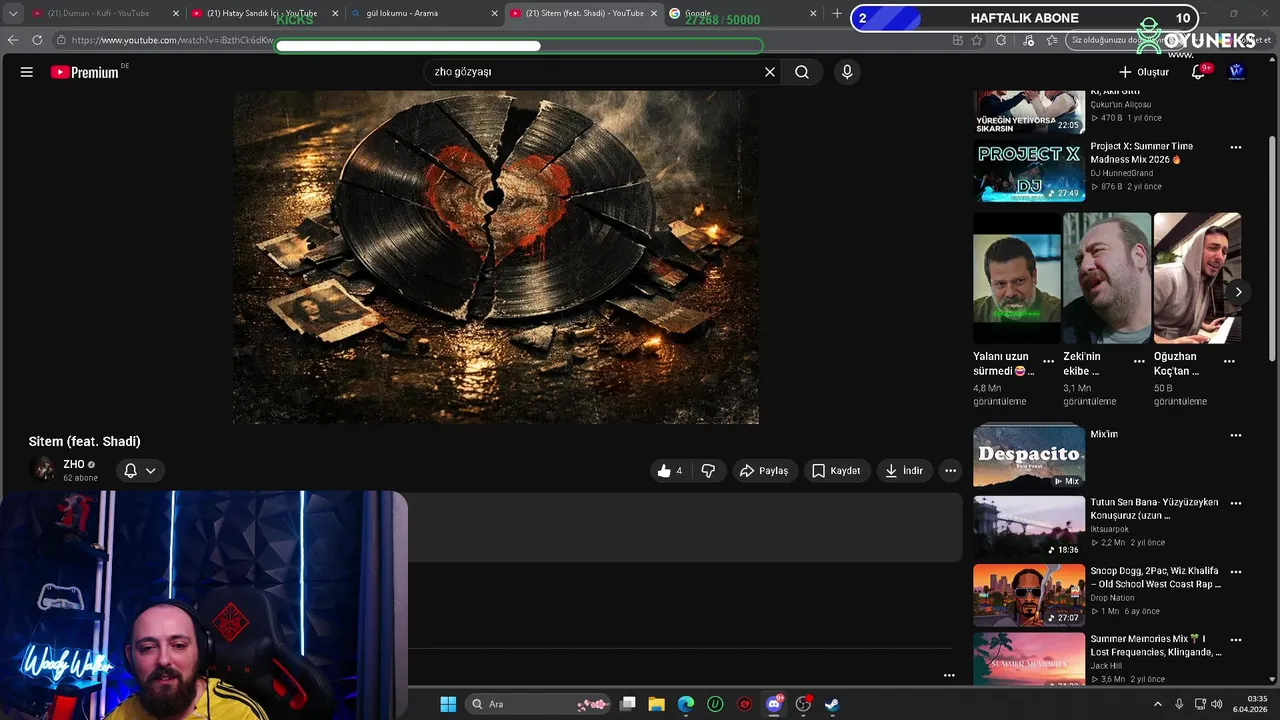Viewport: 1280px width, 720px height.
Task: Close the gül lokumu Arama tab
Action: (x=494, y=13)
